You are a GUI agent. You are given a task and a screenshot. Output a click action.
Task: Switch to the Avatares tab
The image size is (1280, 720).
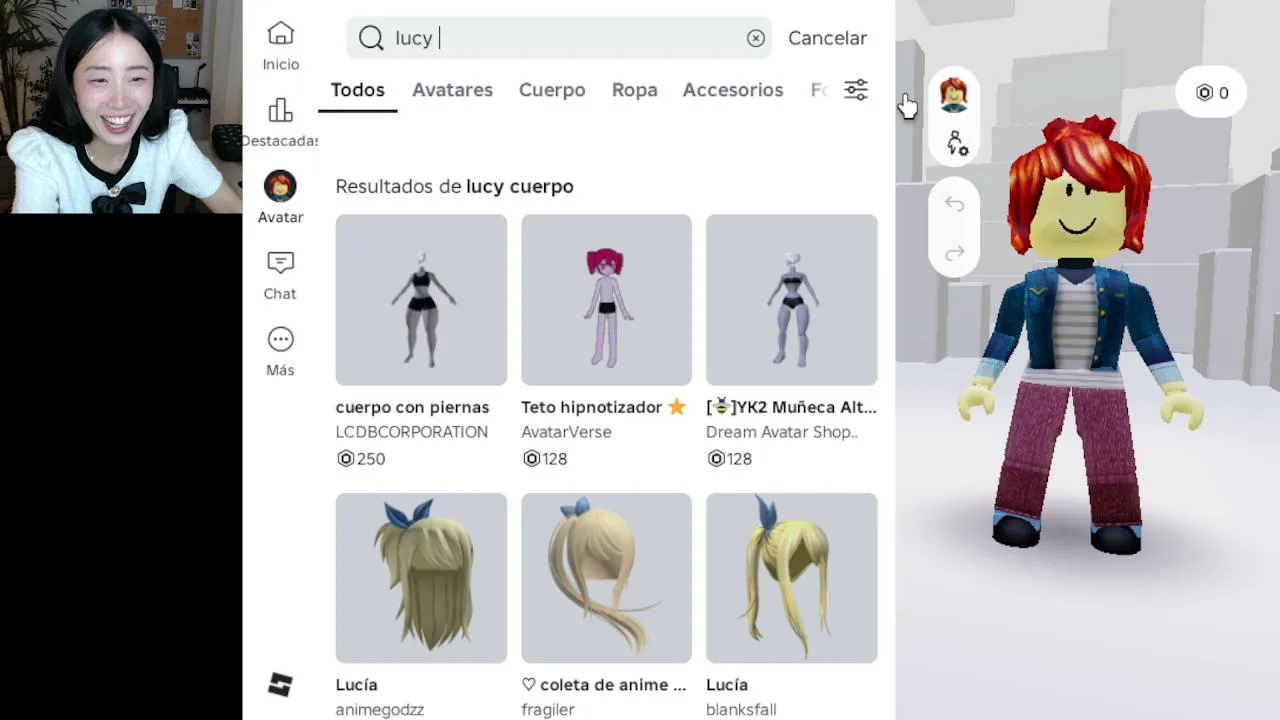(452, 90)
